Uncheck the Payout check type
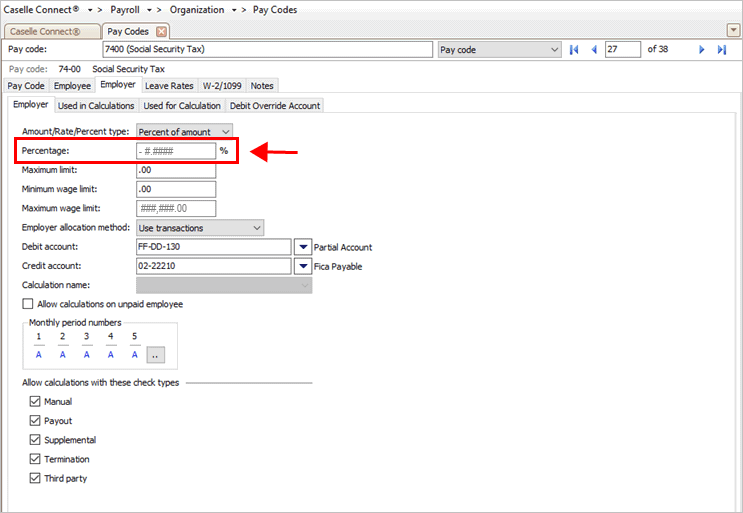Image resolution: width=743 pixels, height=513 pixels. tap(35, 421)
